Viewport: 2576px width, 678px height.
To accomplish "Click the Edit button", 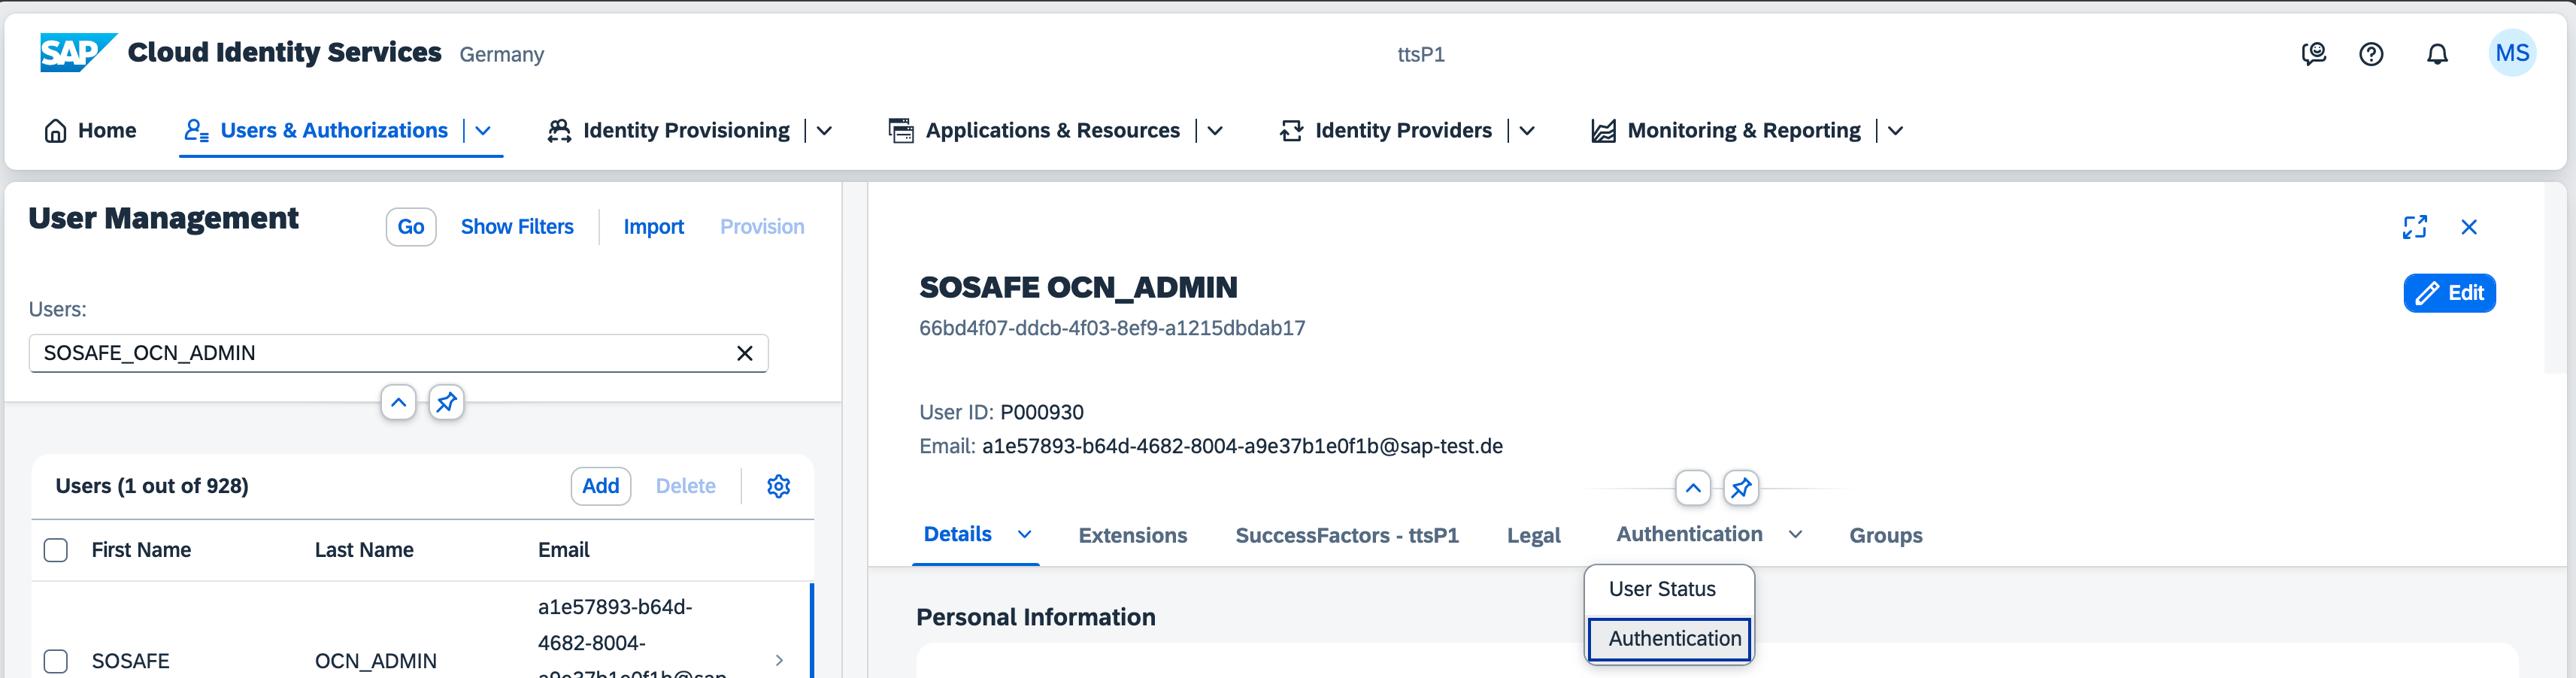I will [2448, 293].
